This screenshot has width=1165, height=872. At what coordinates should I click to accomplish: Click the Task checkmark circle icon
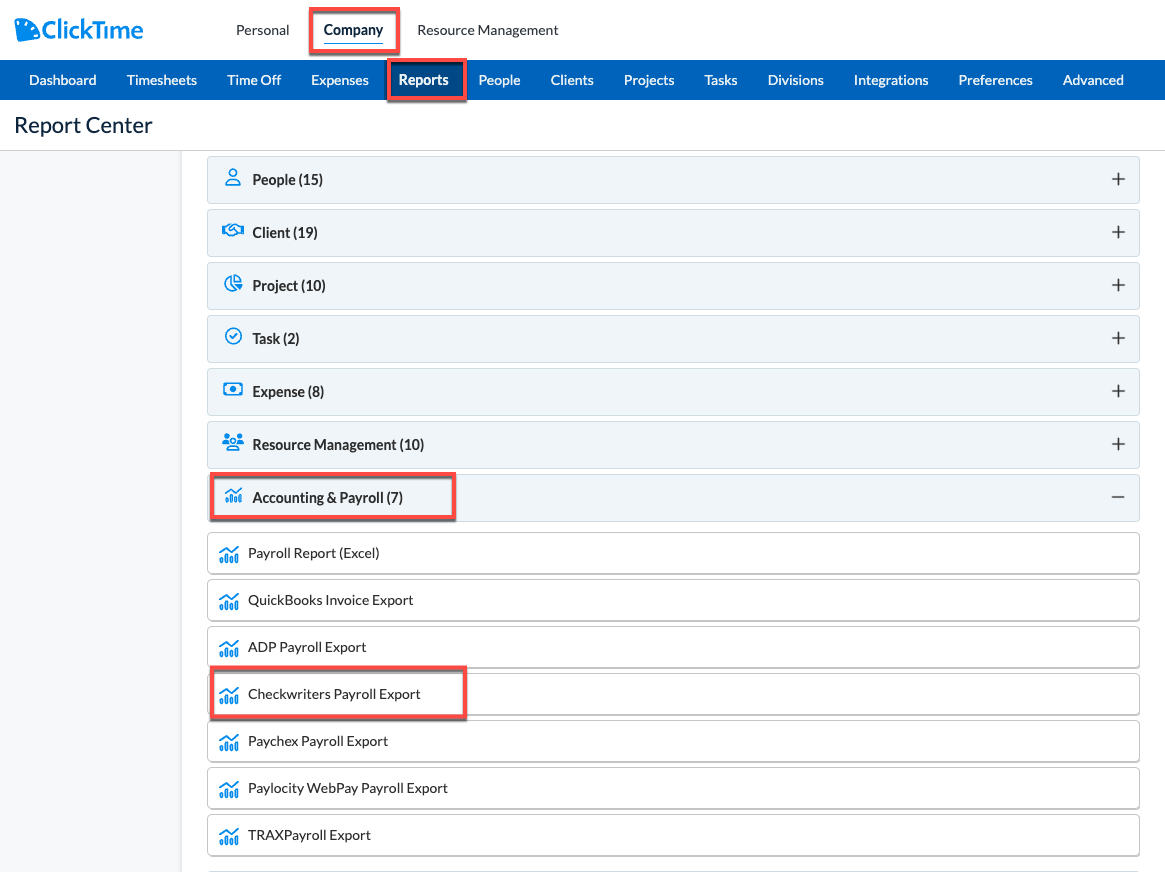[x=233, y=336]
